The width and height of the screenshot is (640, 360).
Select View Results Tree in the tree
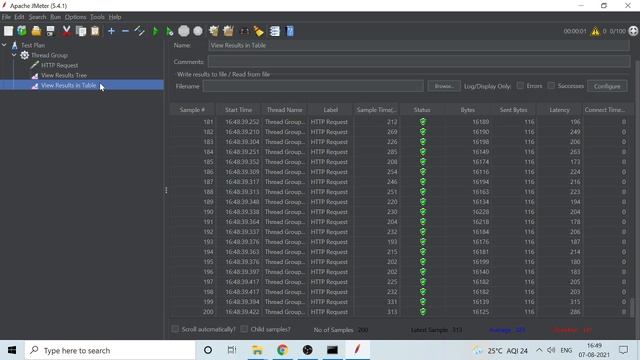[64, 75]
